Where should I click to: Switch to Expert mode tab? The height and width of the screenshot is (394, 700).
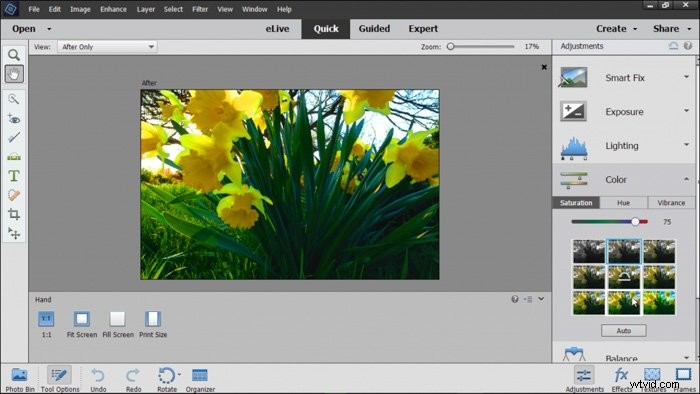pos(423,29)
